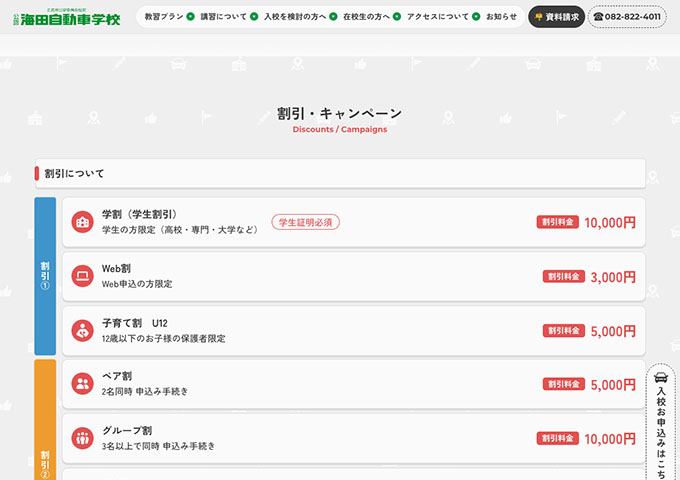The image size is (680, 480).
Task: Open the 教習プラン menu
Action: click(x=164, y=16)
